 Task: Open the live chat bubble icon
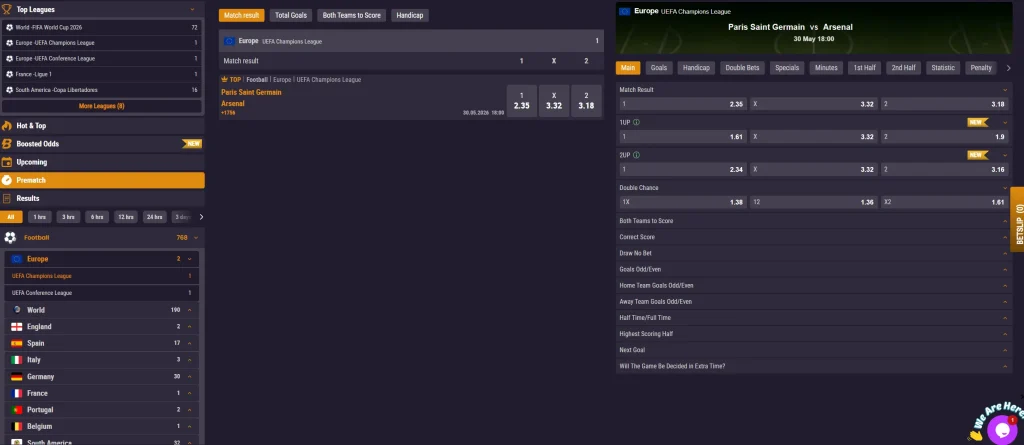tap(1000, 429)
